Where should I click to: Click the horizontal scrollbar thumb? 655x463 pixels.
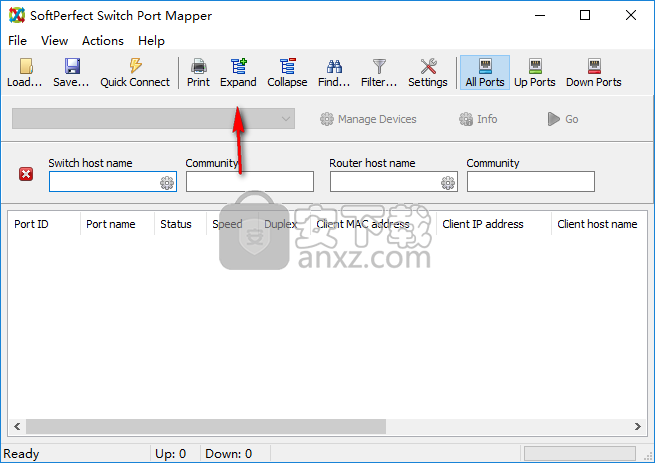[x=206, y=426]
